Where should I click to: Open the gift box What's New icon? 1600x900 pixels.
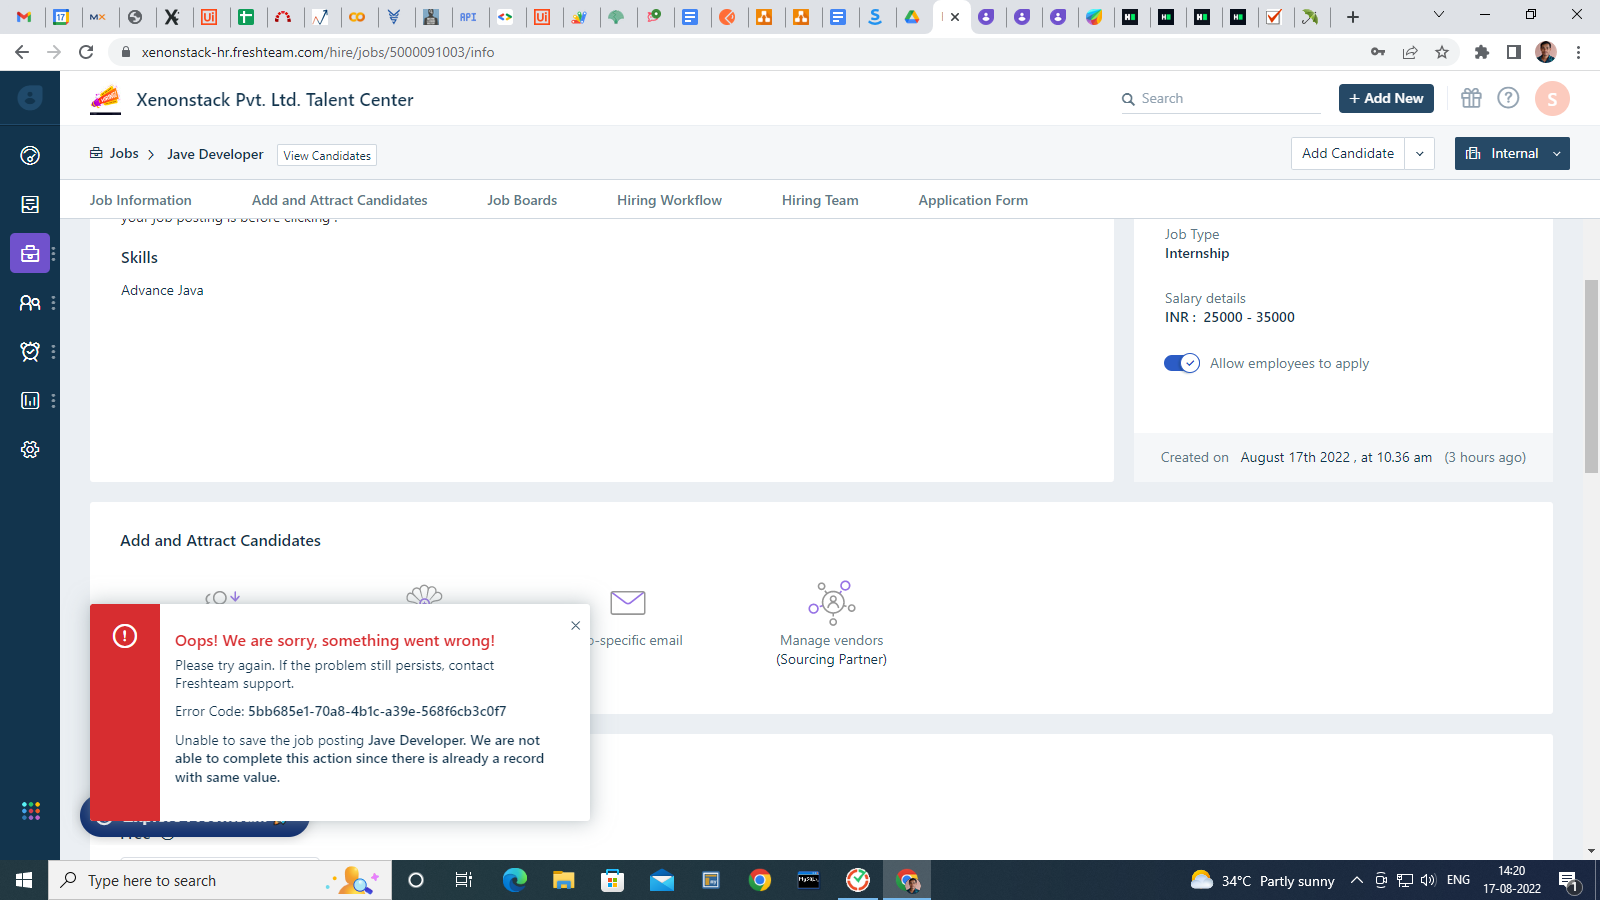tap(1471, 98)
